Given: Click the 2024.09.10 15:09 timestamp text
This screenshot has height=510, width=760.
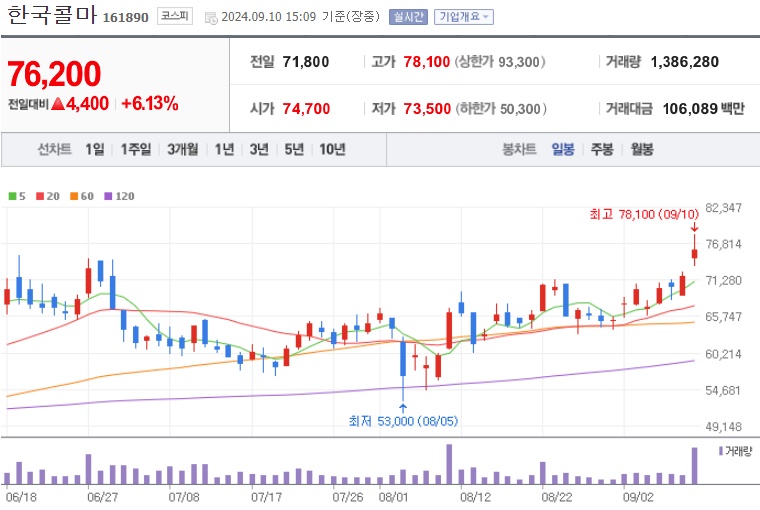Looking at the screenshot, I should (269, 17).
